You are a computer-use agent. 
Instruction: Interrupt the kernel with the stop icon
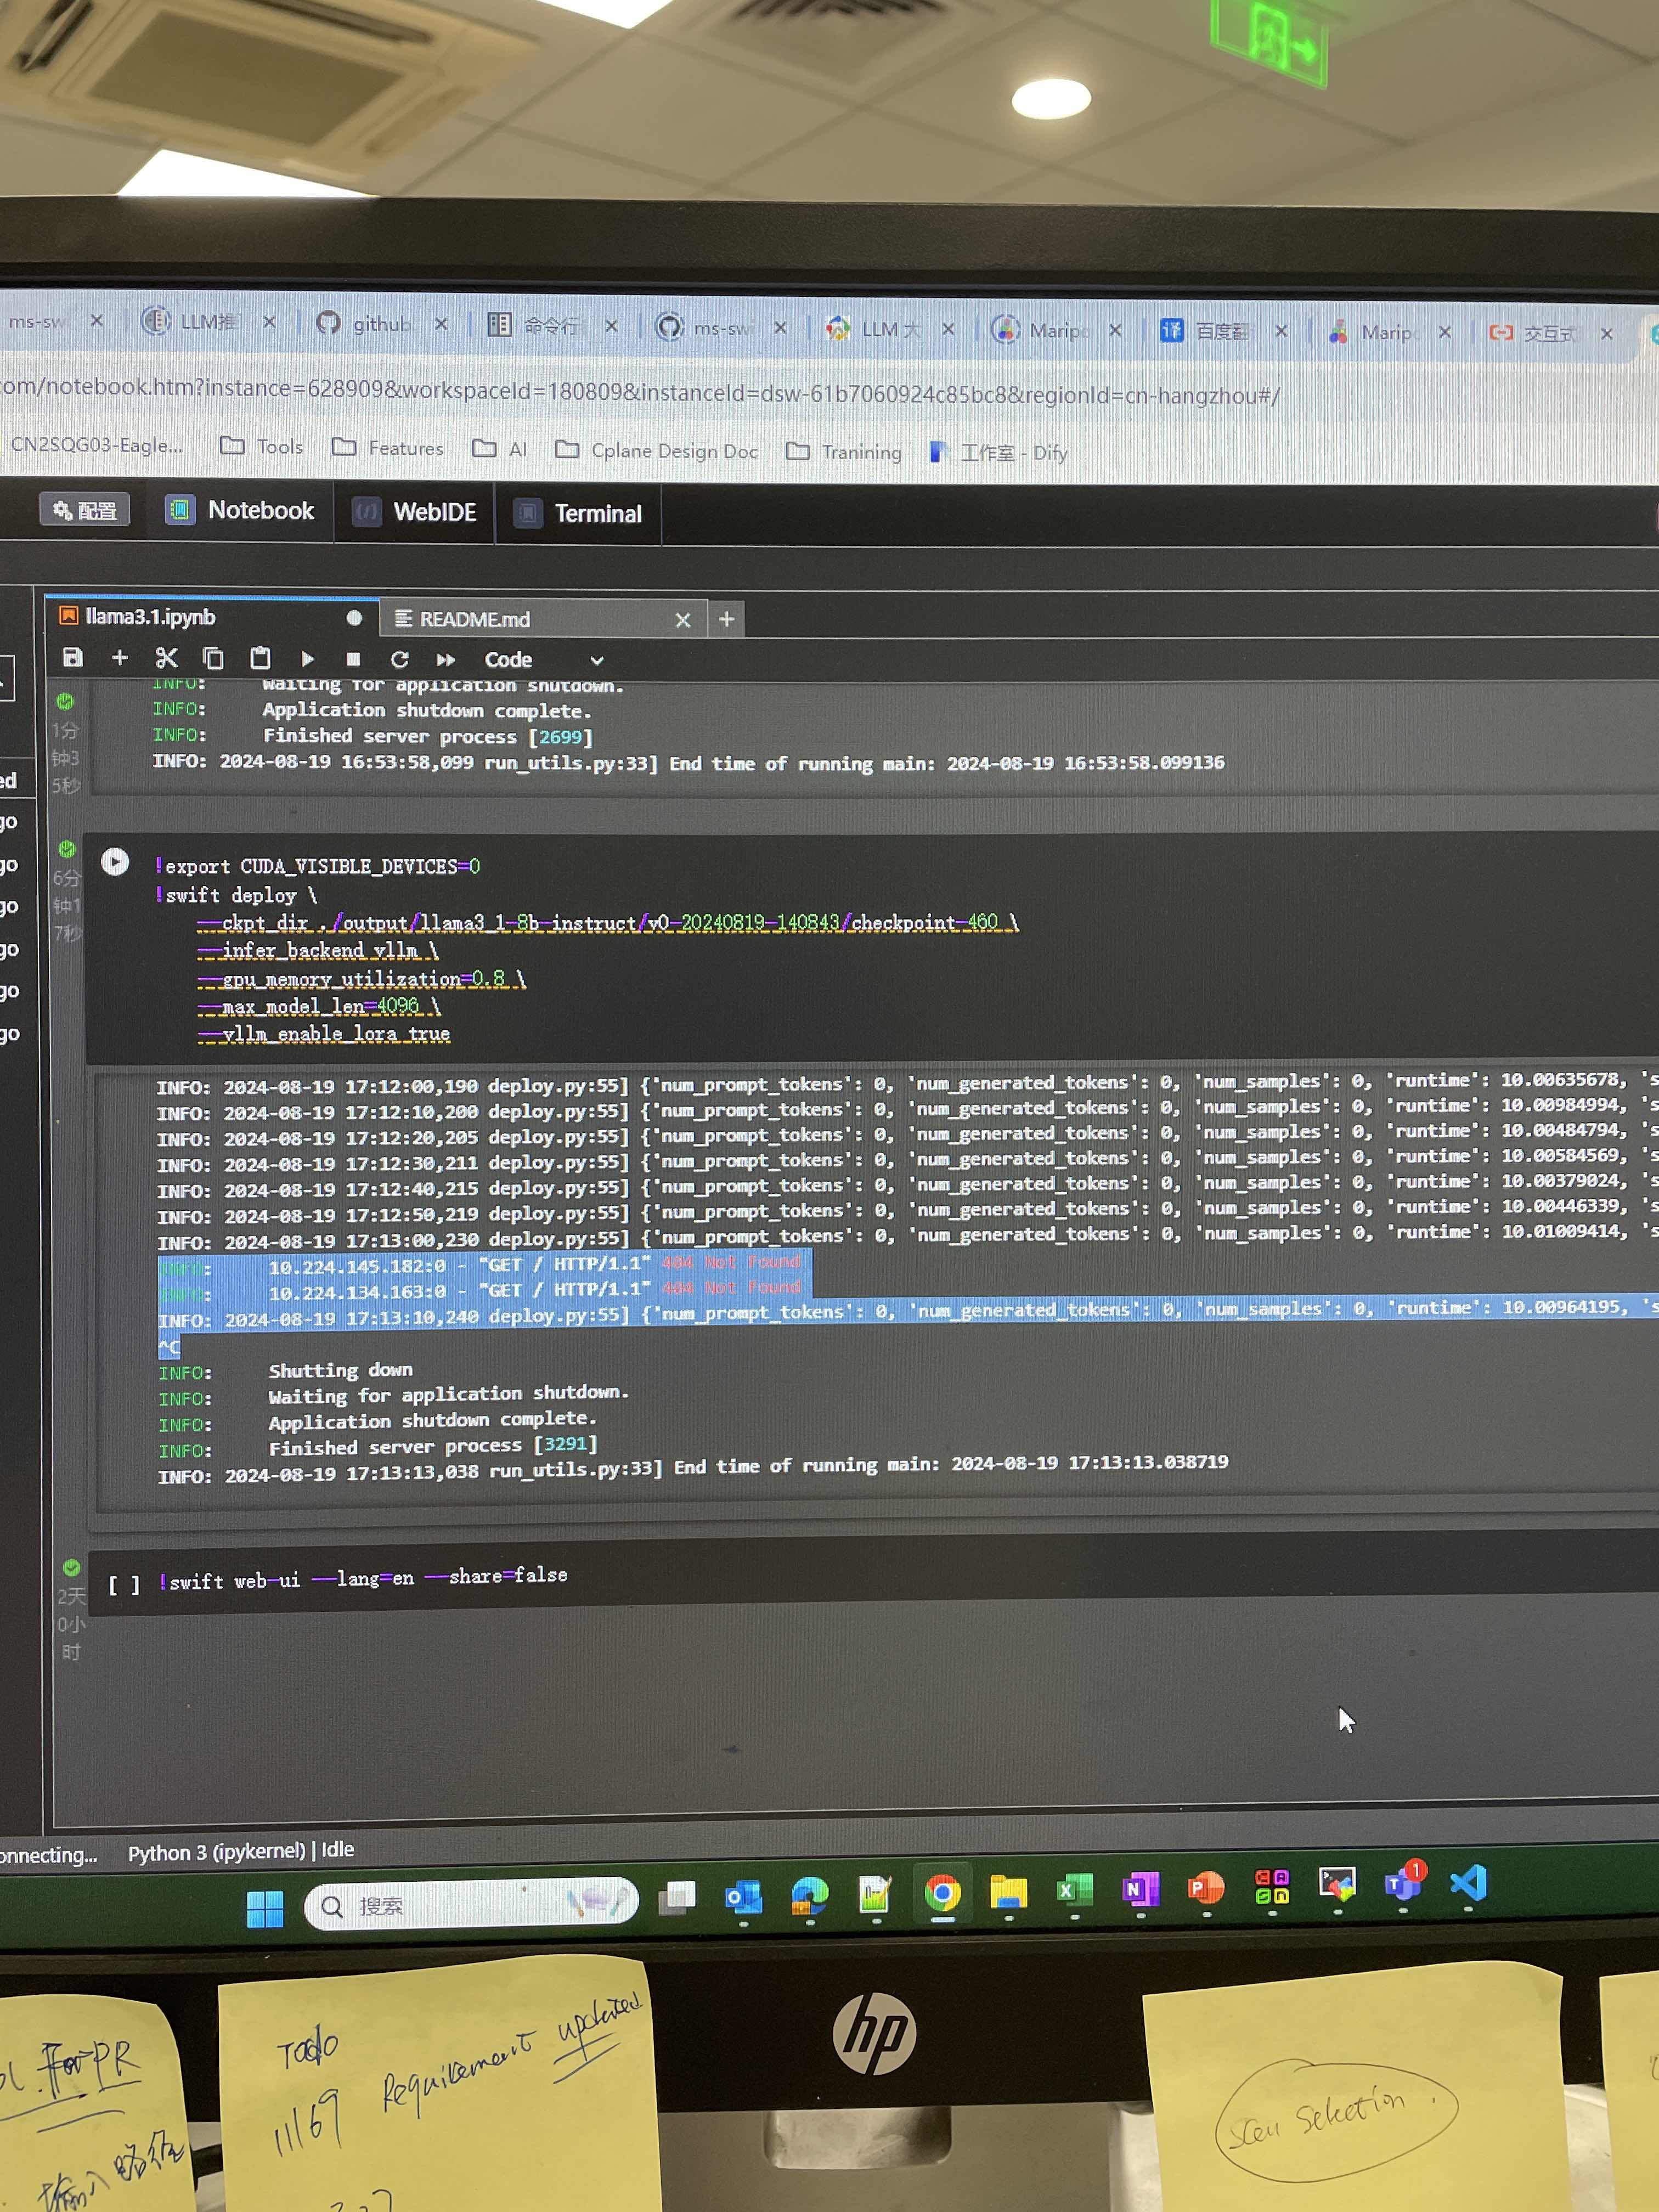click(353, 659)
